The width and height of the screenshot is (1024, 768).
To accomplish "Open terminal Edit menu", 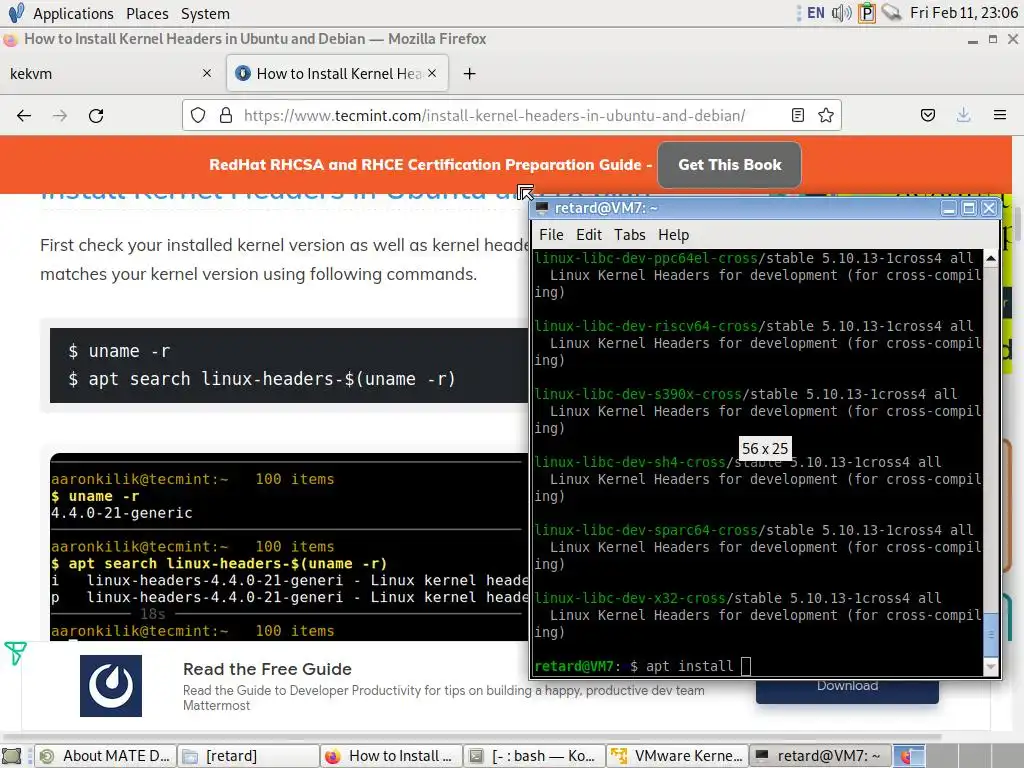I will click(x=588, y=234).
